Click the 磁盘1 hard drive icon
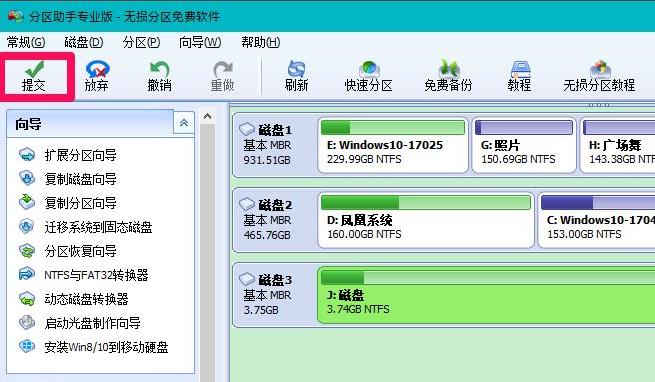This screenshot has height=382, width=655. coord(247,129)
